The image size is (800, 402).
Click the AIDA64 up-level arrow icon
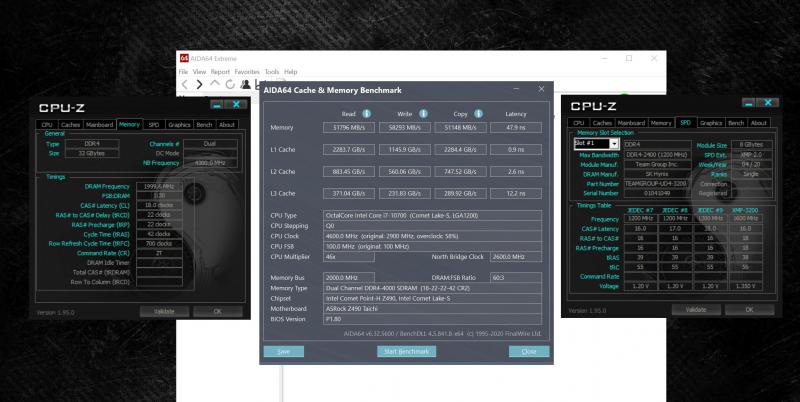click(x=214, y=85)
